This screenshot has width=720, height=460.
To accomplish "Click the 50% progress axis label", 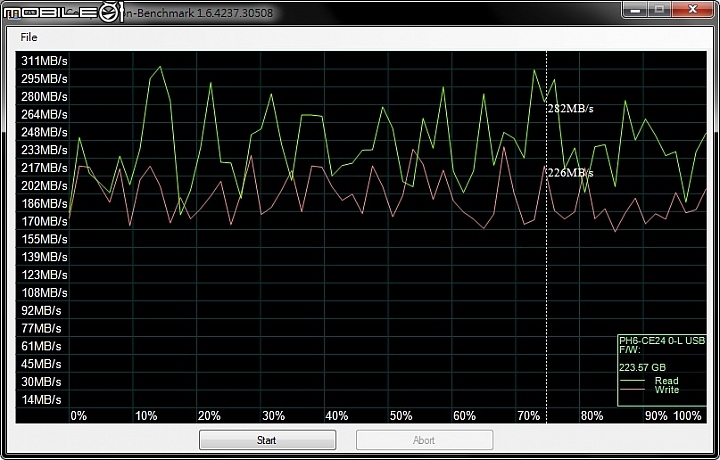I will coord(401,416).
